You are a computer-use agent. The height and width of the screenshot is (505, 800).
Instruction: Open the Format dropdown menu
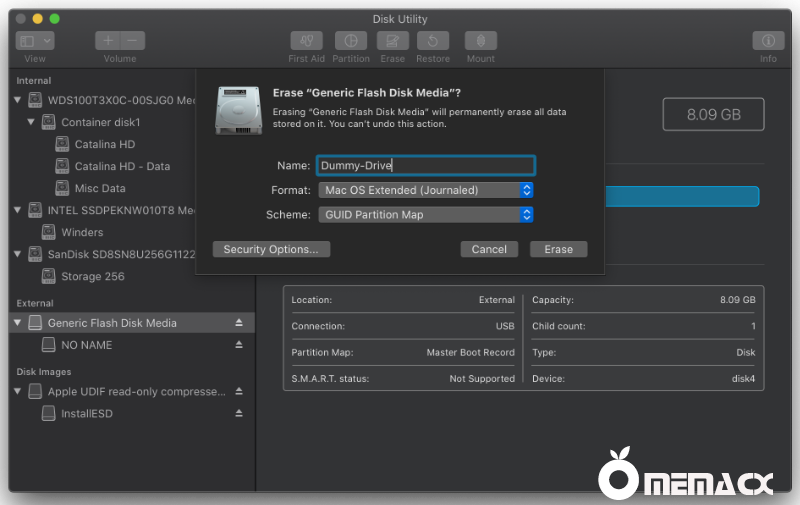426,190
